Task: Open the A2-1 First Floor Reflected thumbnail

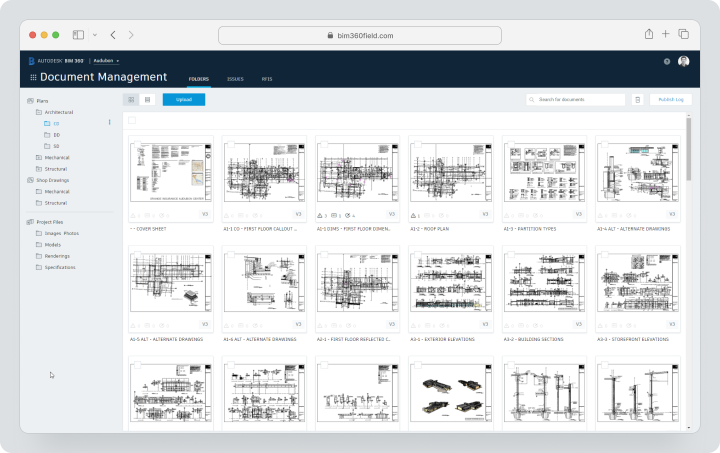Action: coord(357,283)
